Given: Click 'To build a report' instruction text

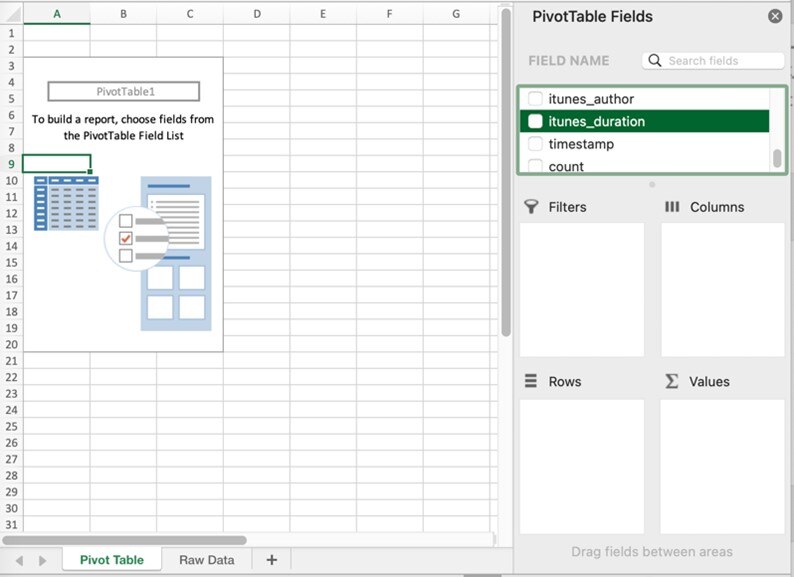Looking at the screenshot, I should [x=123, y=127].
